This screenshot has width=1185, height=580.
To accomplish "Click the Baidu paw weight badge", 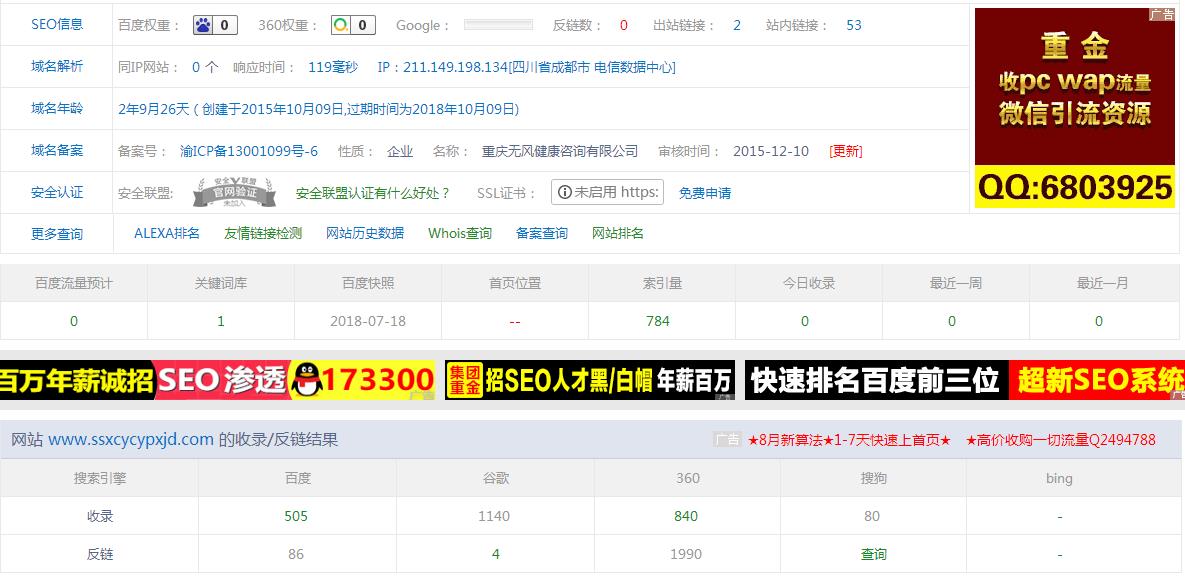I will 215,25.
